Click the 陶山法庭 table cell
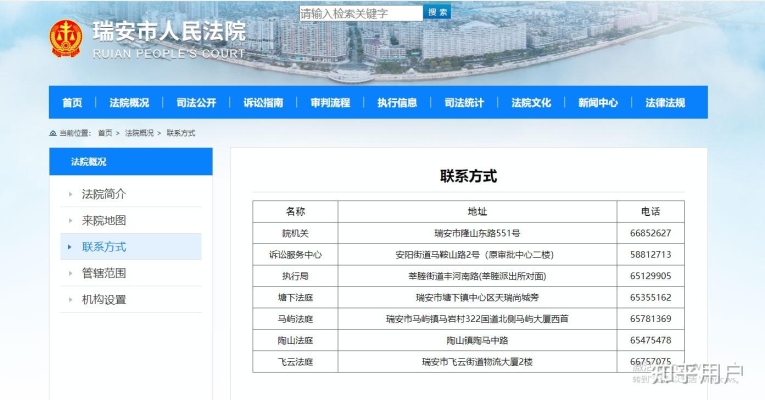The height and width of the screenshot is (400, 765). click(x=295, y=340)
